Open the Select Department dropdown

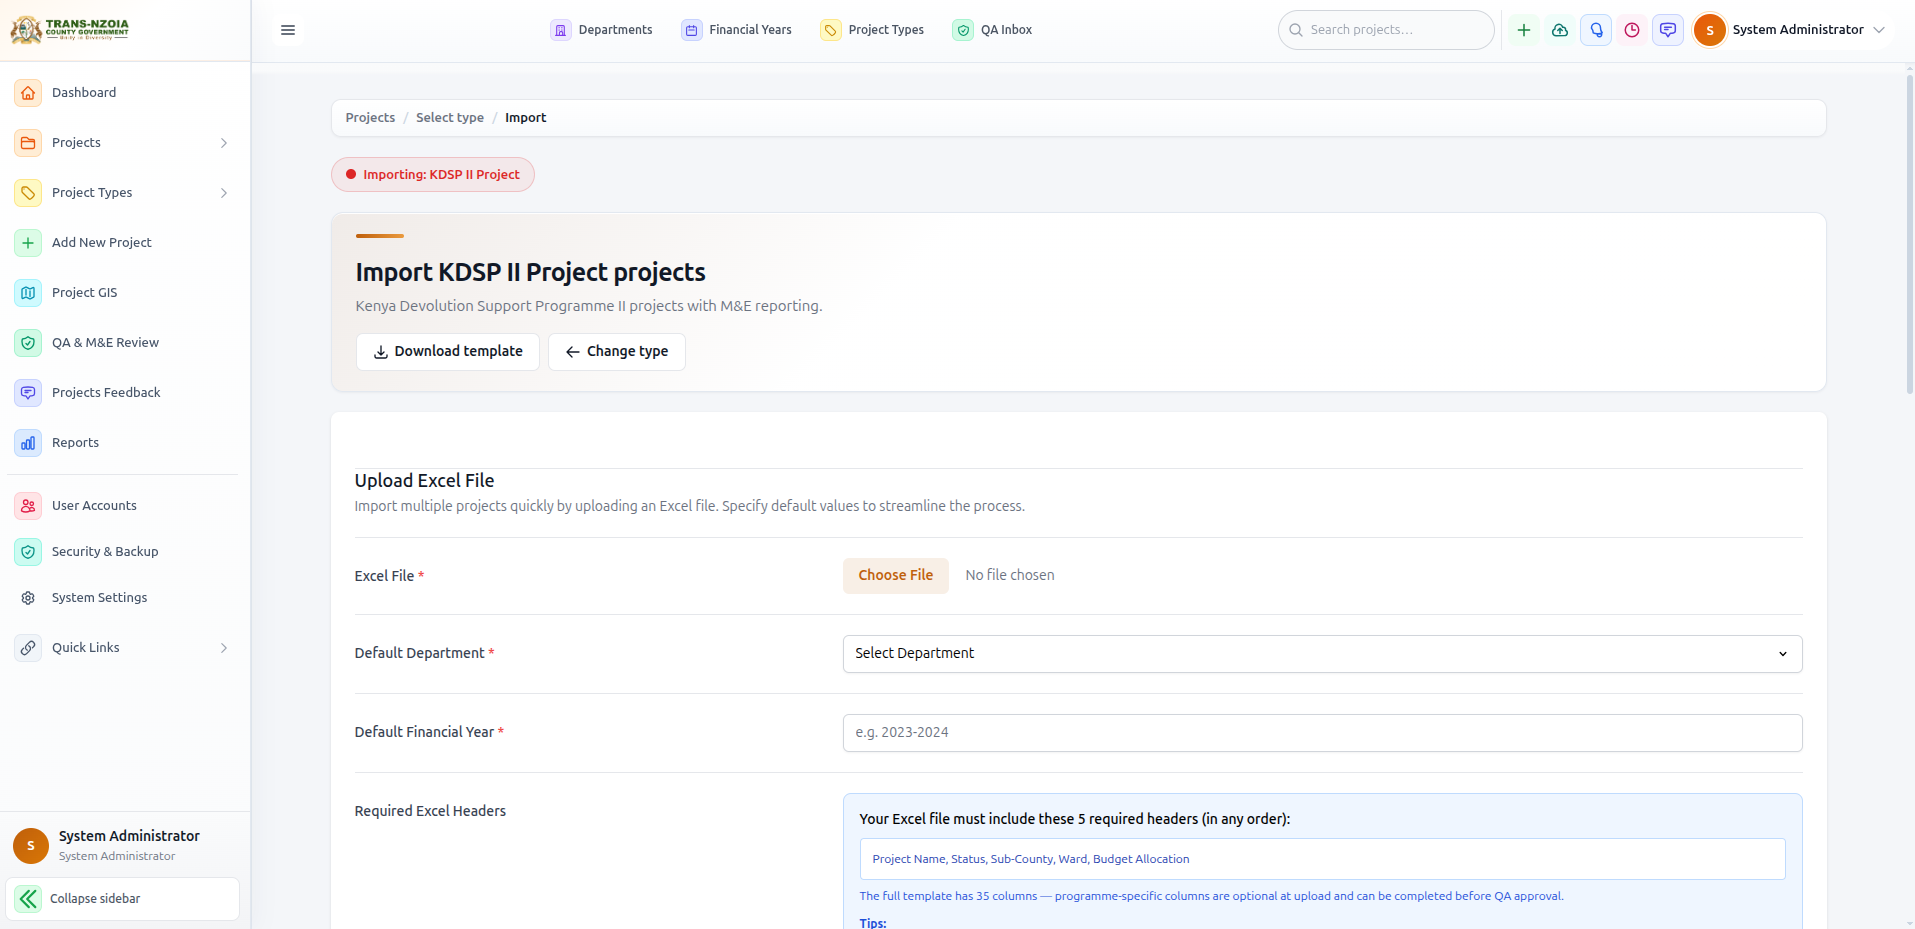[x=1322, y=654]
